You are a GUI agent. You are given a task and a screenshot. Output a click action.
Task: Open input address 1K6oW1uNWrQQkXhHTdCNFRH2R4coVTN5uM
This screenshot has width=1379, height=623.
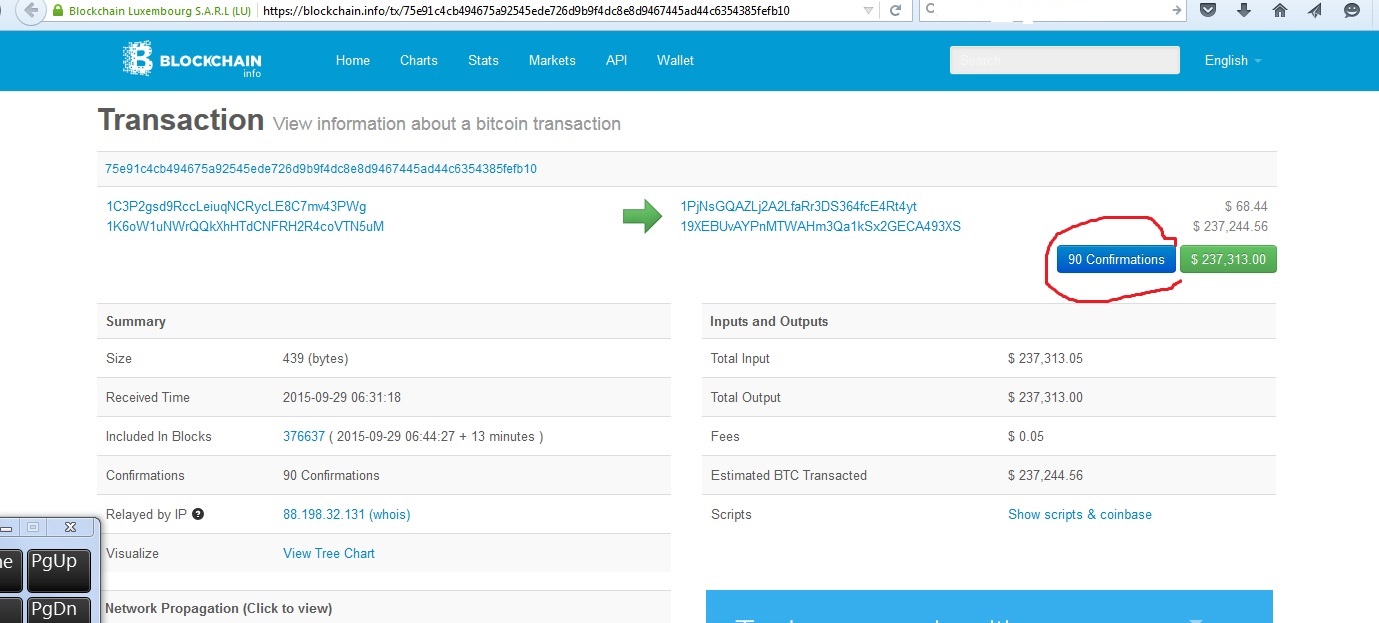coord(245,226)
